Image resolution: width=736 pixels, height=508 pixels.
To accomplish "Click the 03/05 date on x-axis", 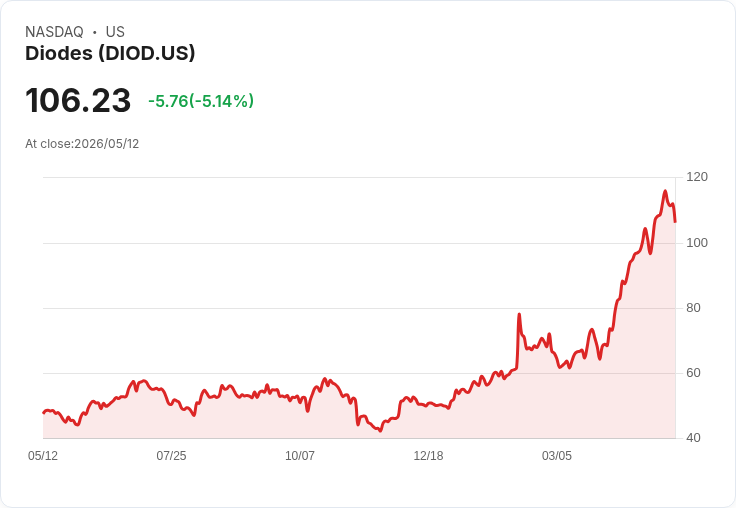I will tap(557, 455).
